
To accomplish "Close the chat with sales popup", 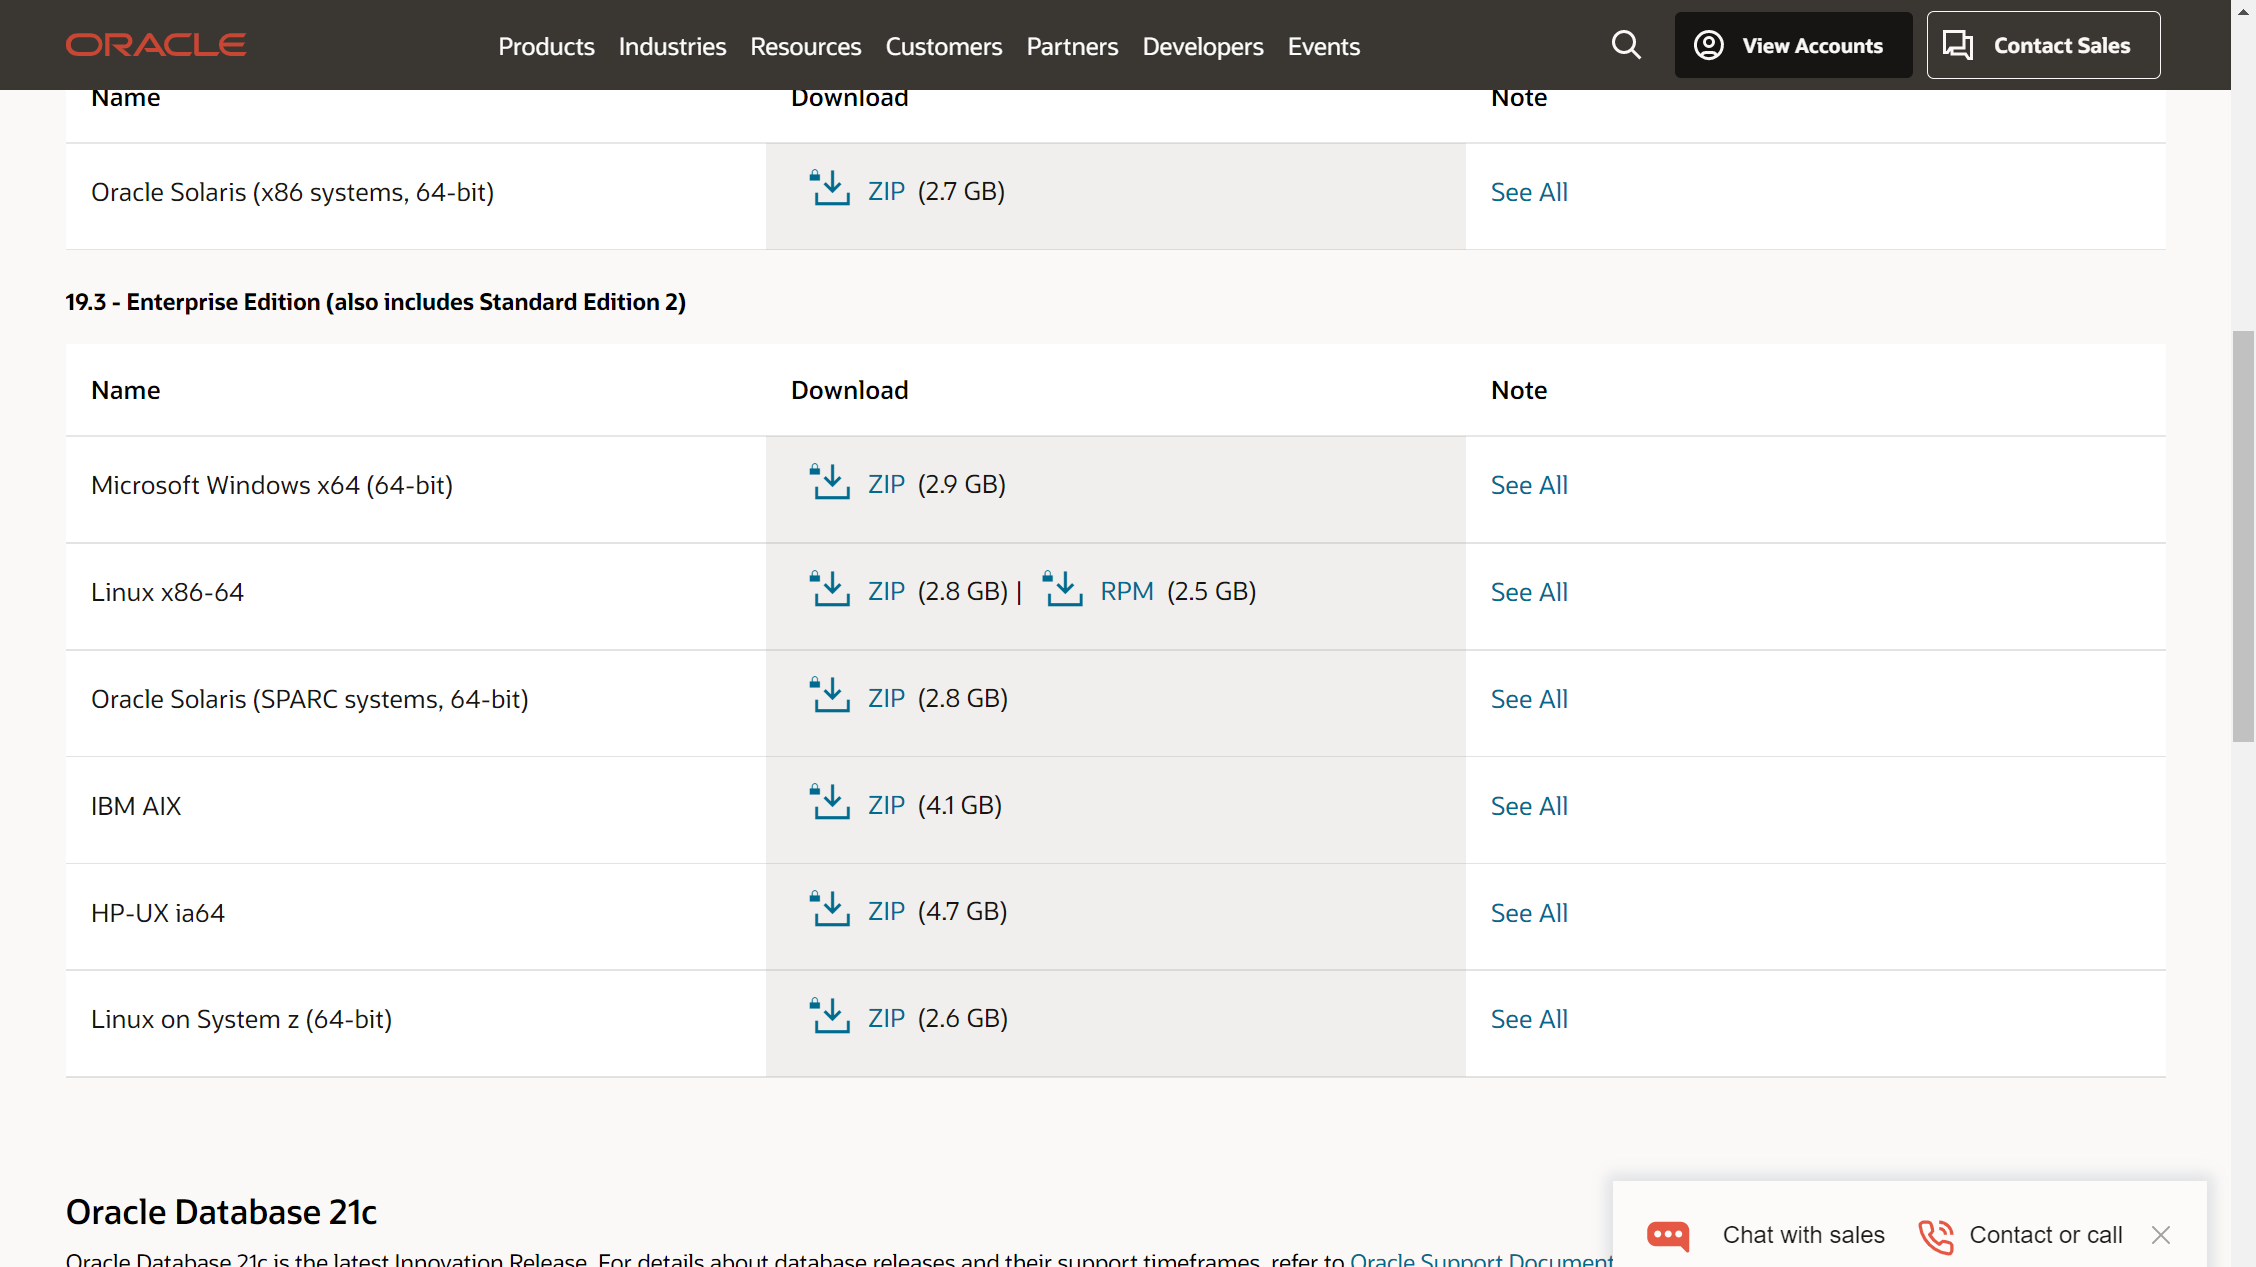I will pos(2161,1235).
